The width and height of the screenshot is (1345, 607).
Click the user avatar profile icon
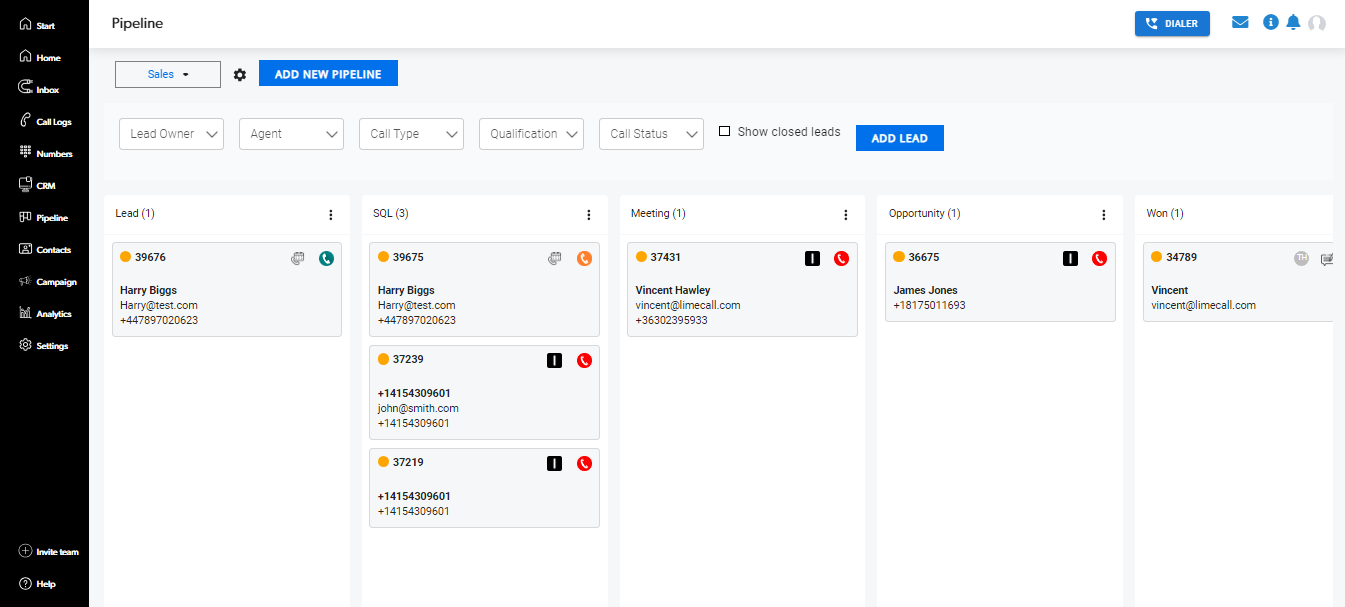[x=1317, y=23]
